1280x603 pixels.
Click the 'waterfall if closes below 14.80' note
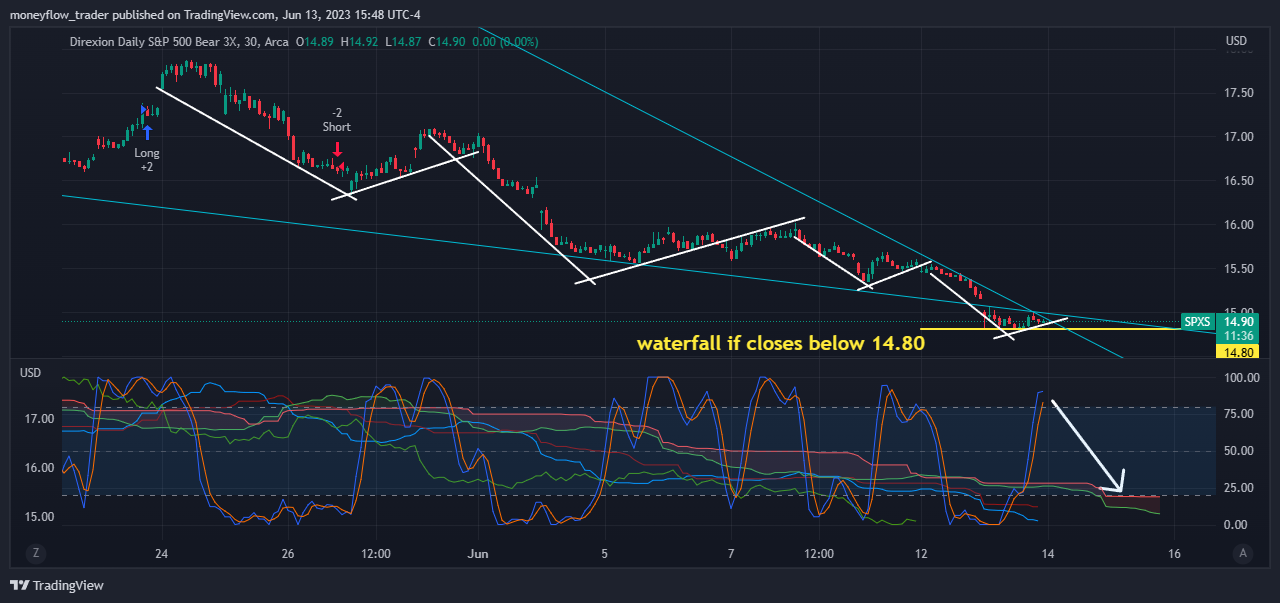[x=780, y=344]
